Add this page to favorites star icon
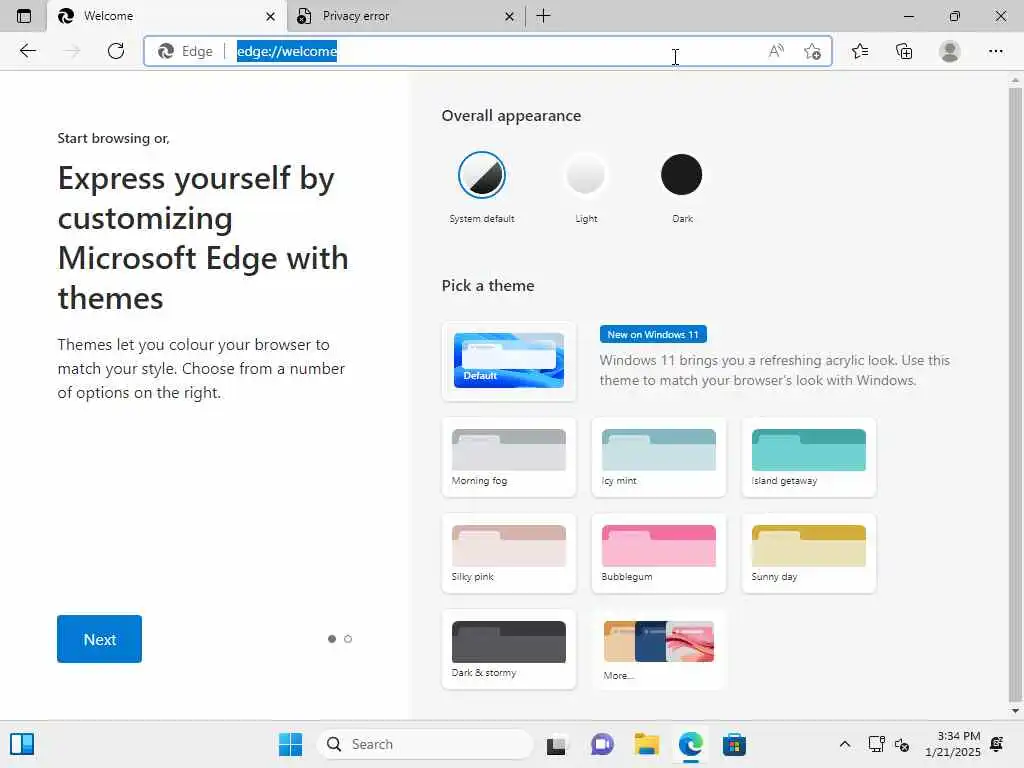Viewport: 1024px width, 768px height. point(812,51)
